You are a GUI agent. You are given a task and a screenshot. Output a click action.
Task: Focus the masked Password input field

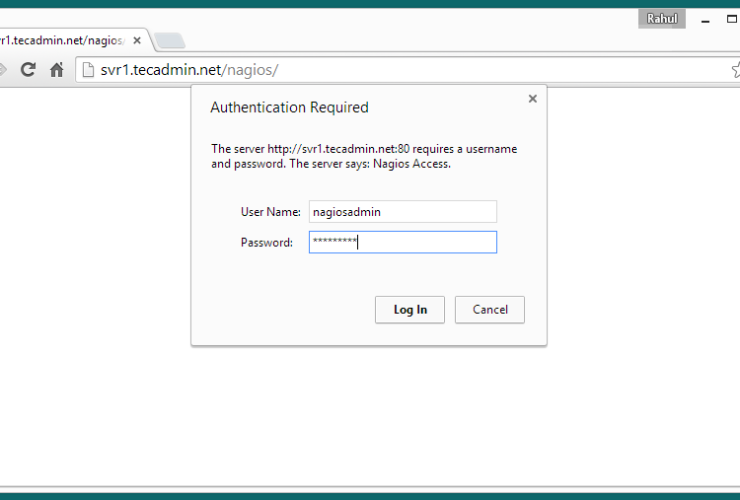click(402, 242)
